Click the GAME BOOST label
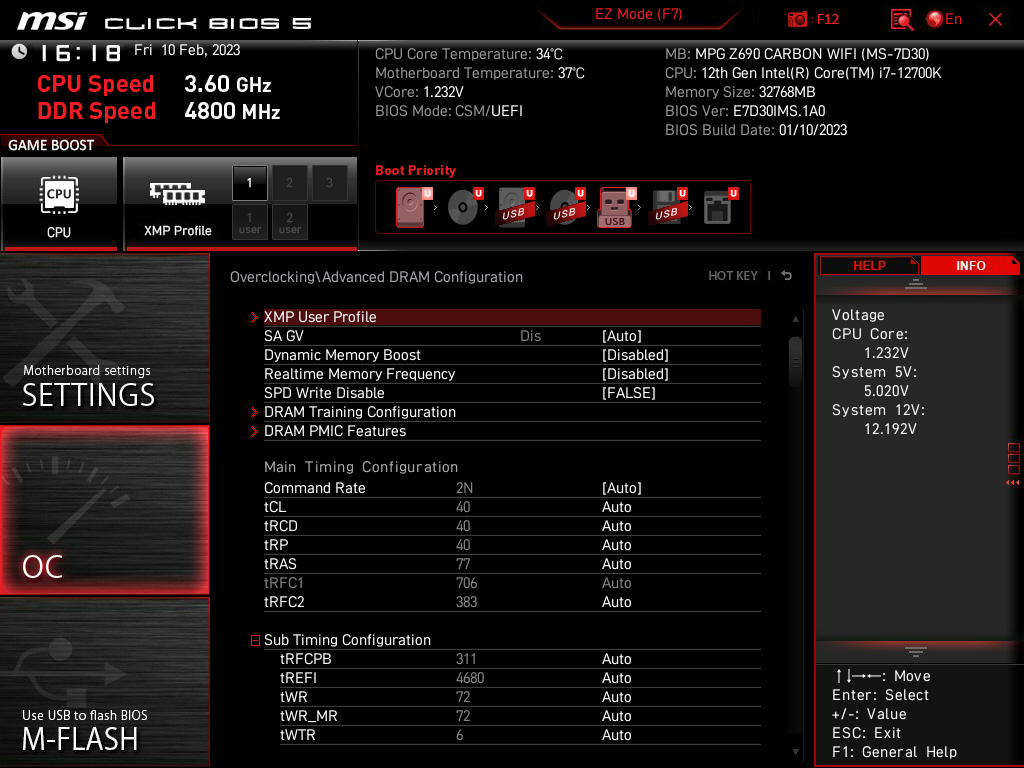Image resolution: width=1024 pixels, height=768 pixels. [51, 145]
